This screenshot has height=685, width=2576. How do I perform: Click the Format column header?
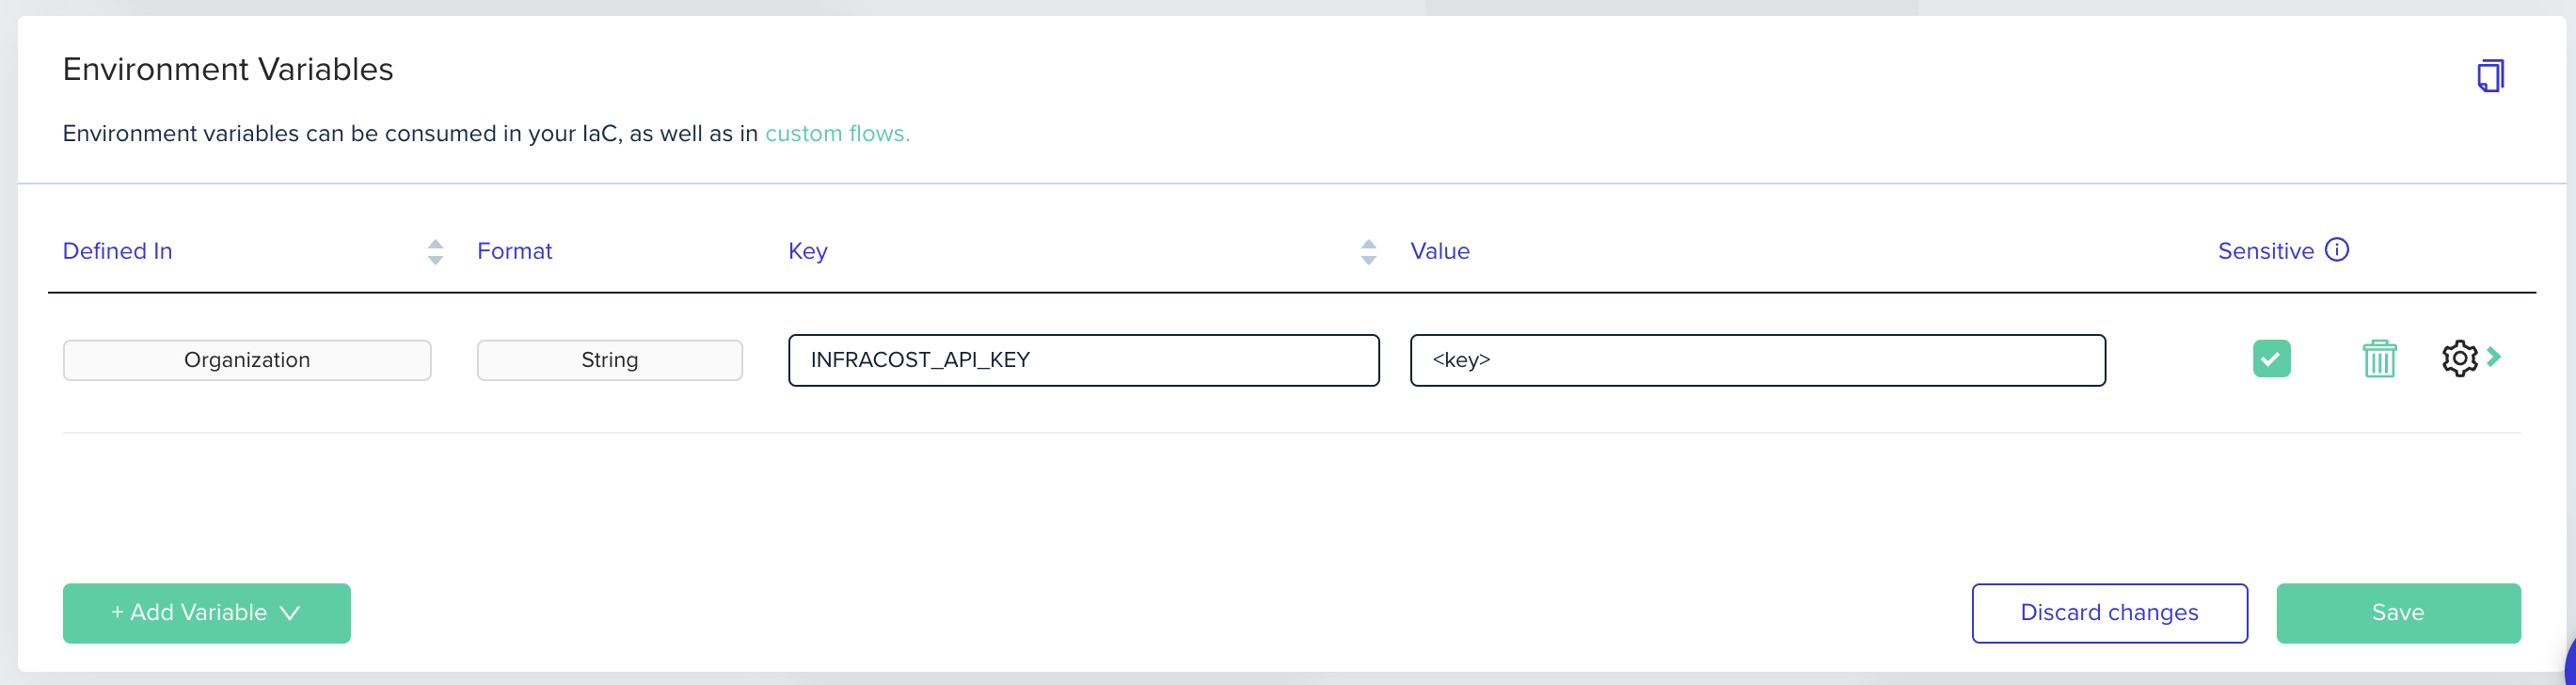(x=514, y=251)
